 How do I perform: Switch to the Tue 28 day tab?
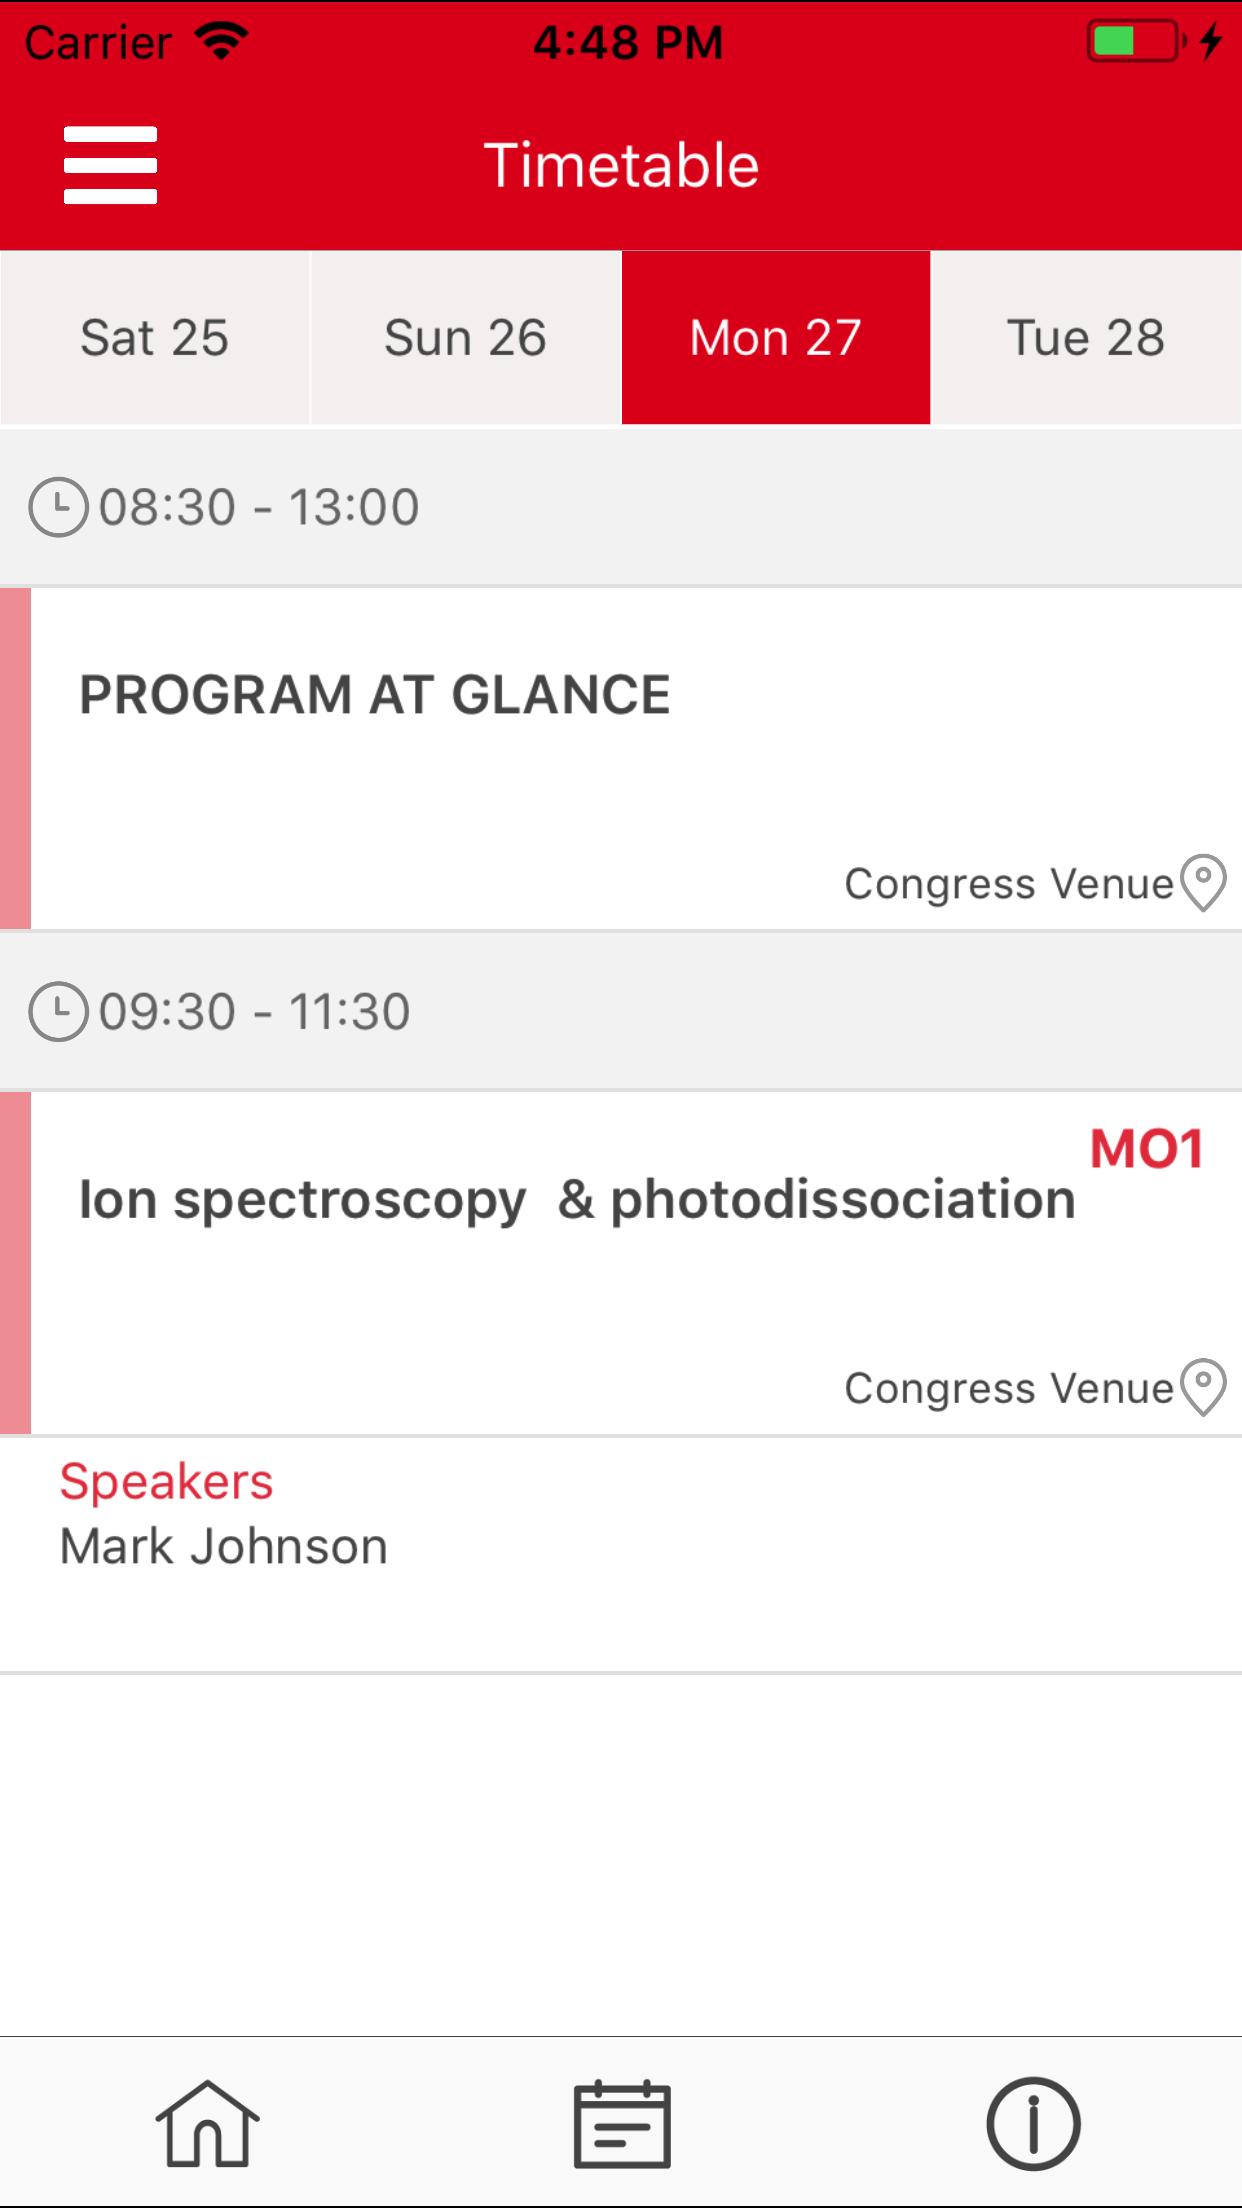coord(1086,337)
